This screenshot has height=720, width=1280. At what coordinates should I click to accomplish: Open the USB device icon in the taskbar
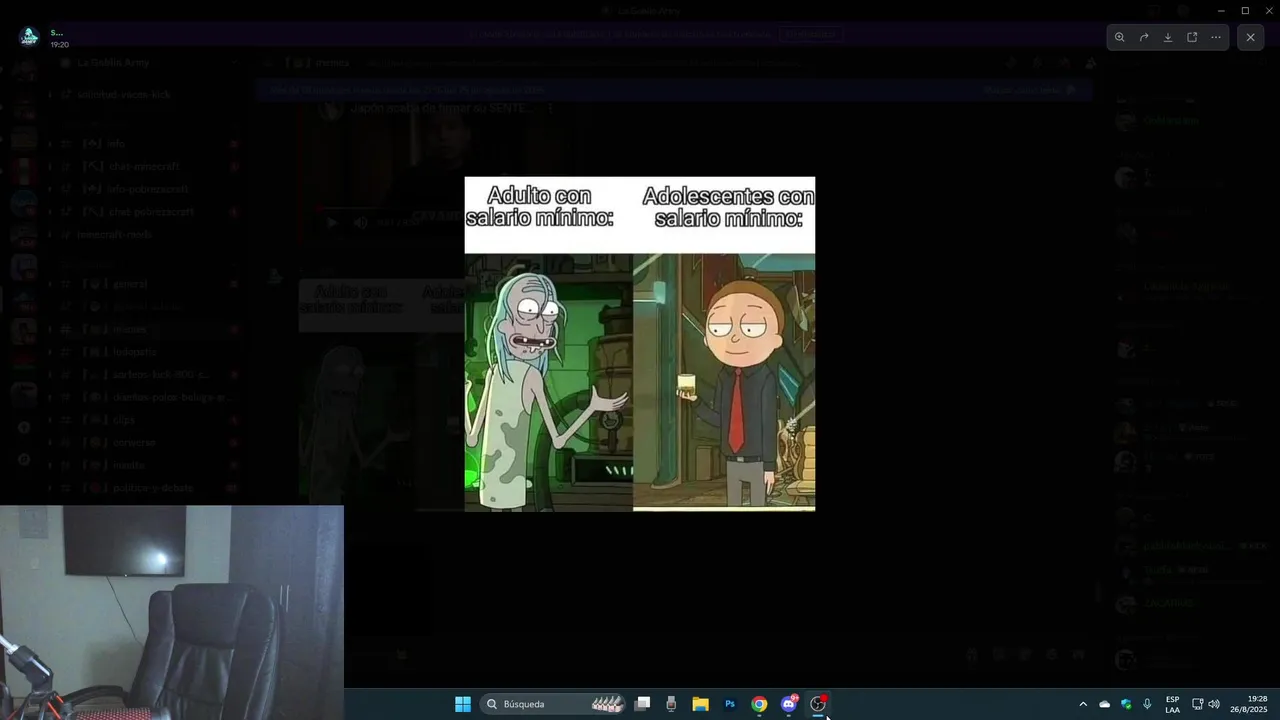tap(671, 704)
